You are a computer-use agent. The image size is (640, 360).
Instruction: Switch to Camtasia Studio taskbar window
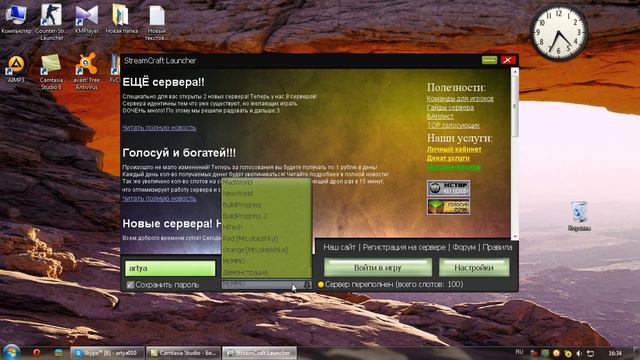[183, 353]
